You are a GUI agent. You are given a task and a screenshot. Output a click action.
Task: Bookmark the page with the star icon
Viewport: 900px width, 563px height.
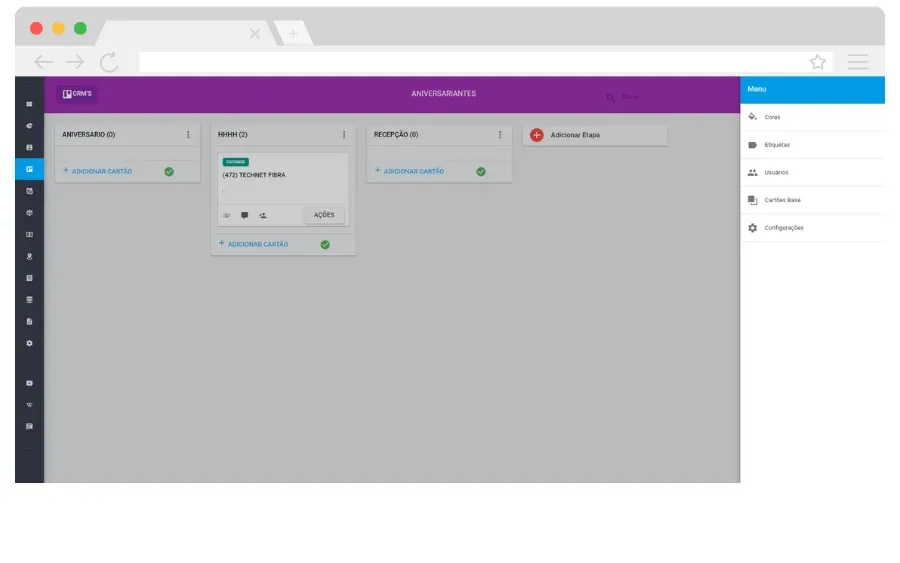coord(818,61)
